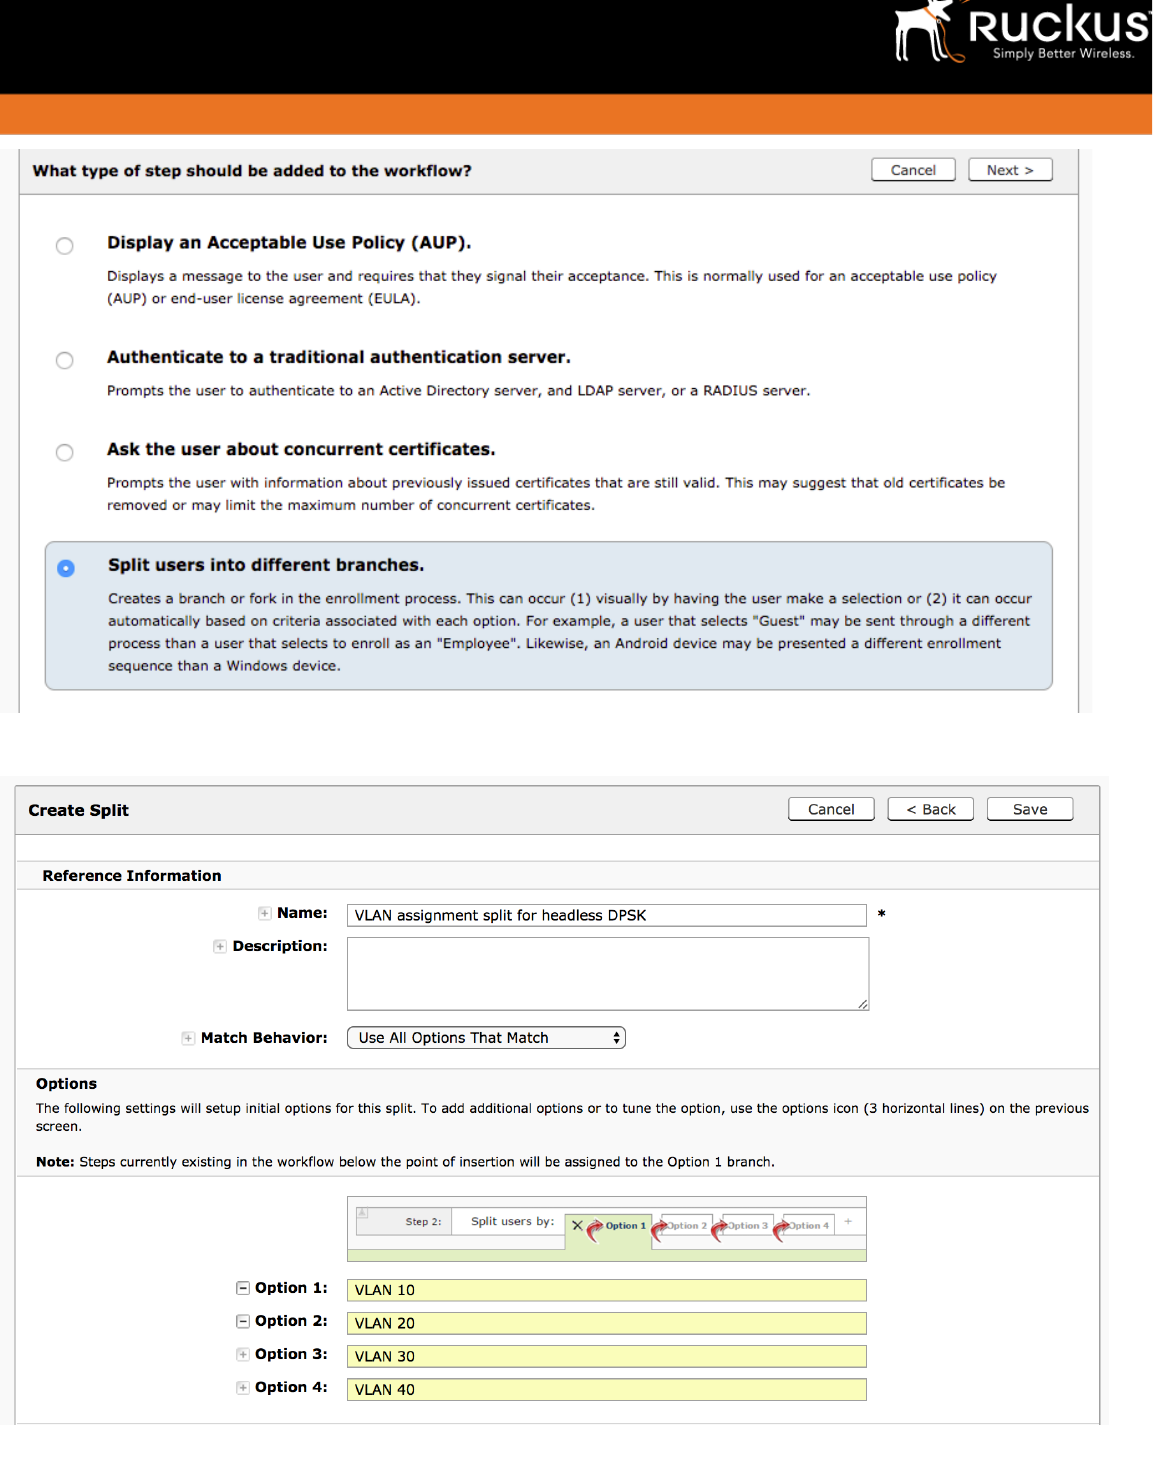This screenshot has height=1468, width=1153.
Task: Select Ask the user about concurrent certificates radio
Action: (x=65, y=452)
